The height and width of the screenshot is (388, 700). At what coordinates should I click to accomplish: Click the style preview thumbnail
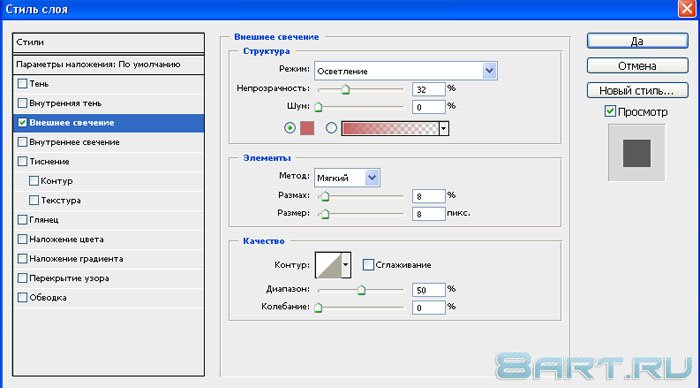click(x=637, y=153)
